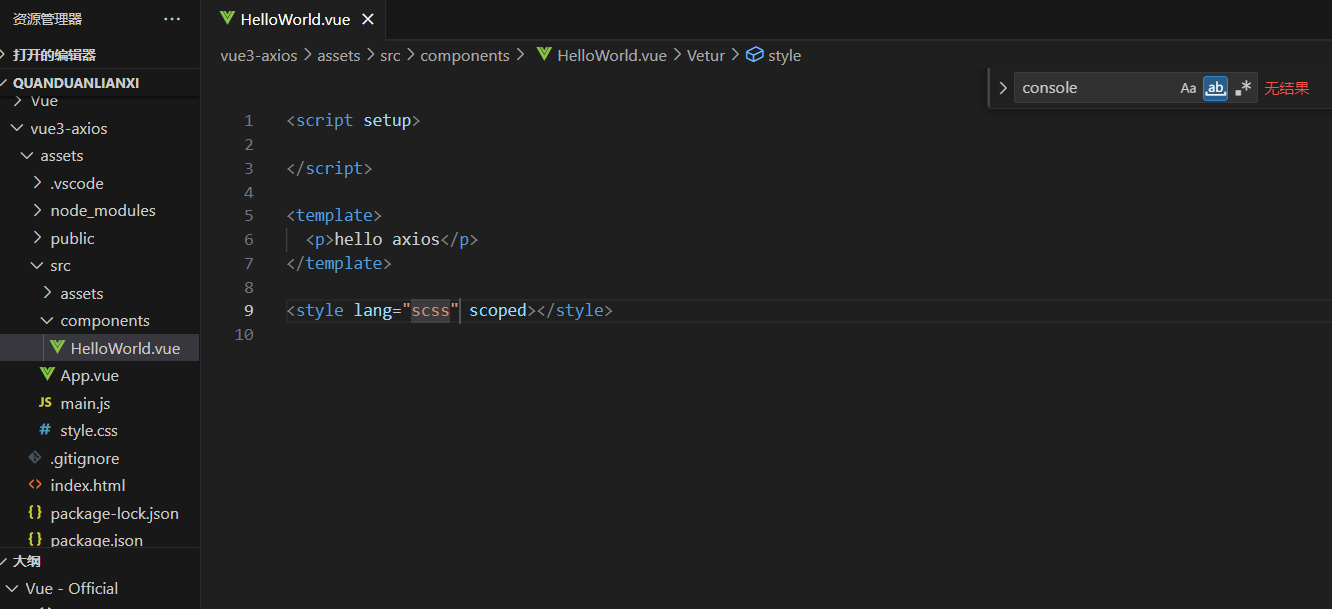Select the HelloWorld.vue editor tab

[x=295, y=19]
